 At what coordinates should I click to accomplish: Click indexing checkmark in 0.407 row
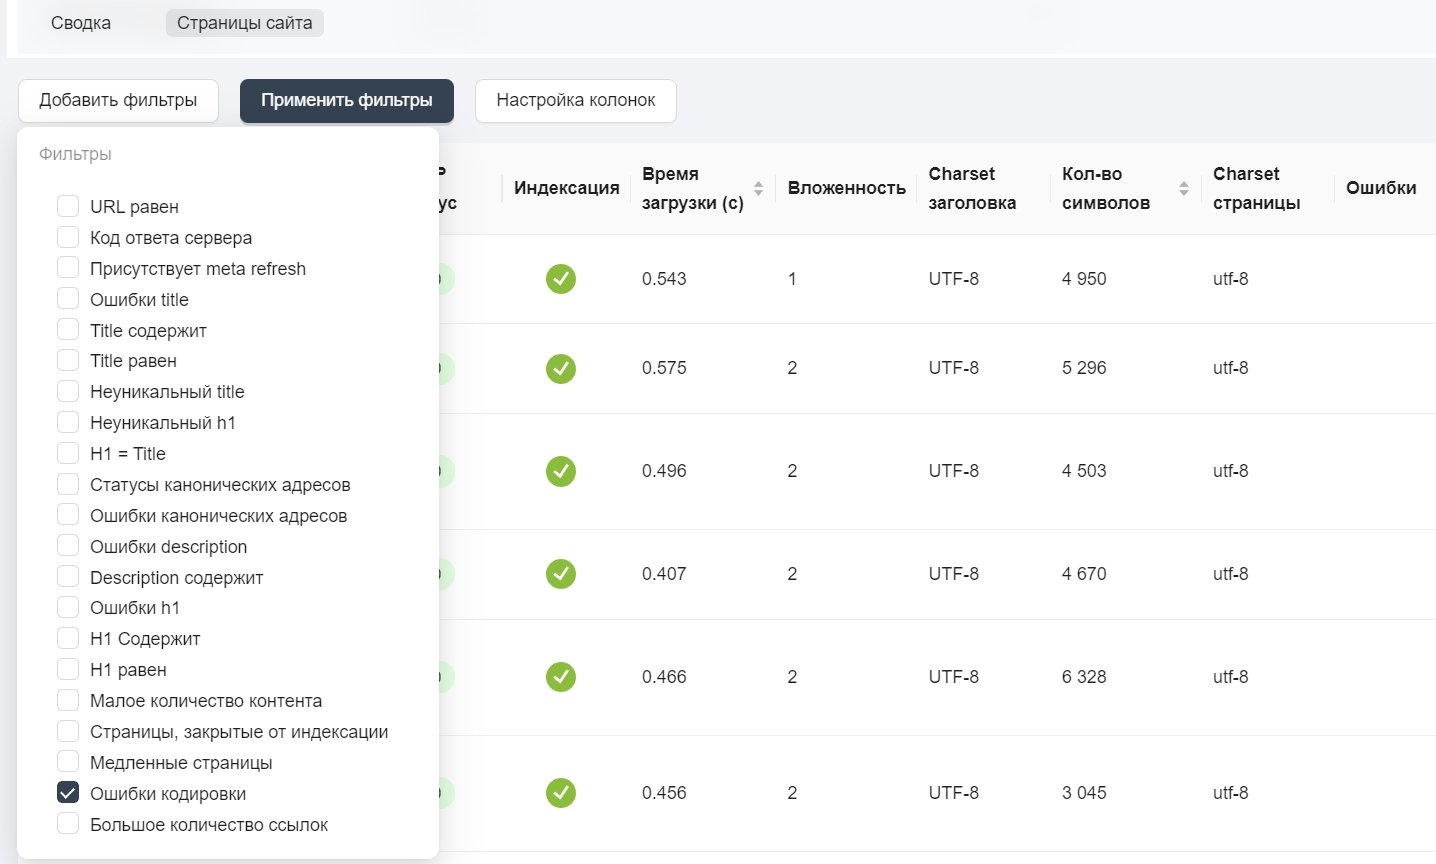click(x=561, y=574)
